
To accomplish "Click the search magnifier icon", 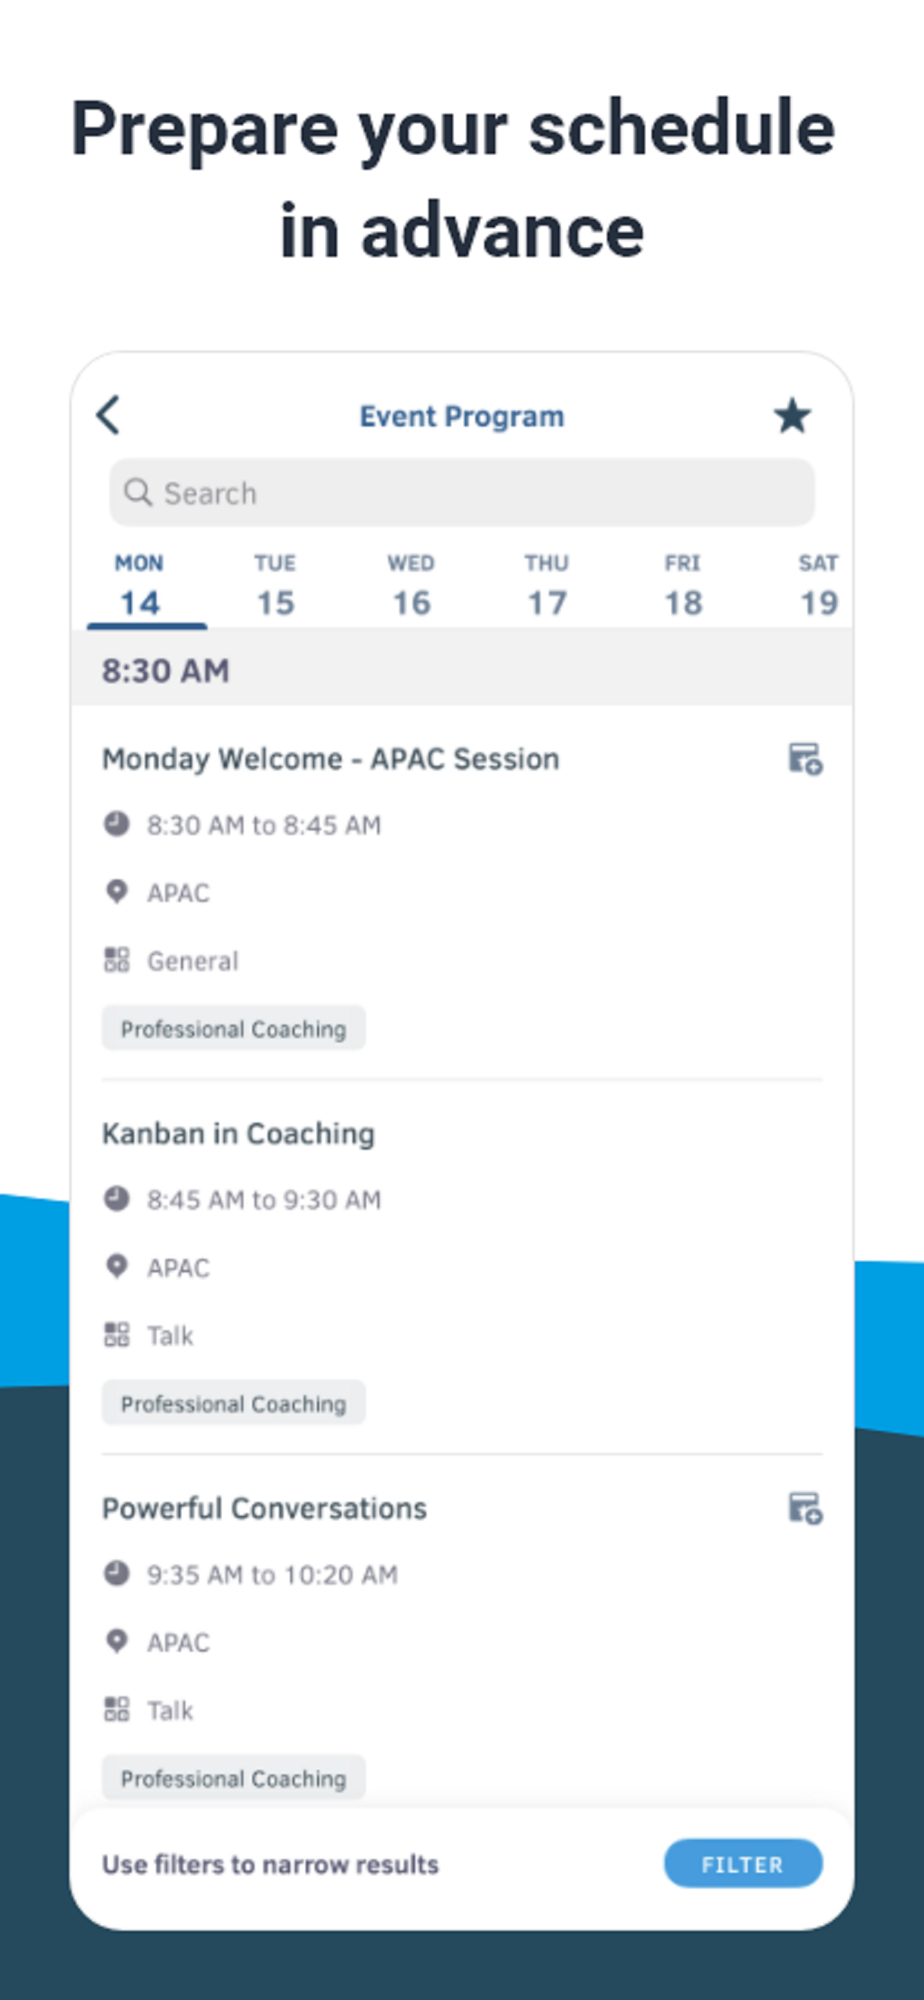I will [138, 492].
